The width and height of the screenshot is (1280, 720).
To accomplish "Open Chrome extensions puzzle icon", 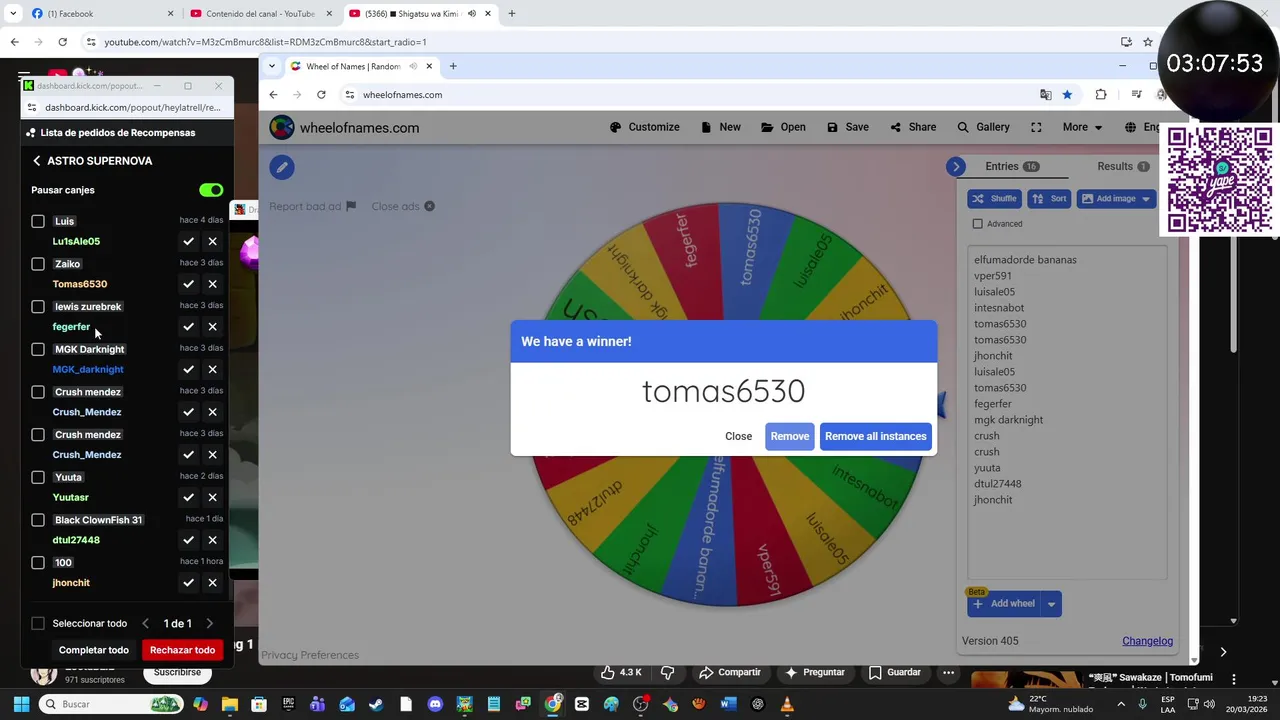I will 1101,95.
